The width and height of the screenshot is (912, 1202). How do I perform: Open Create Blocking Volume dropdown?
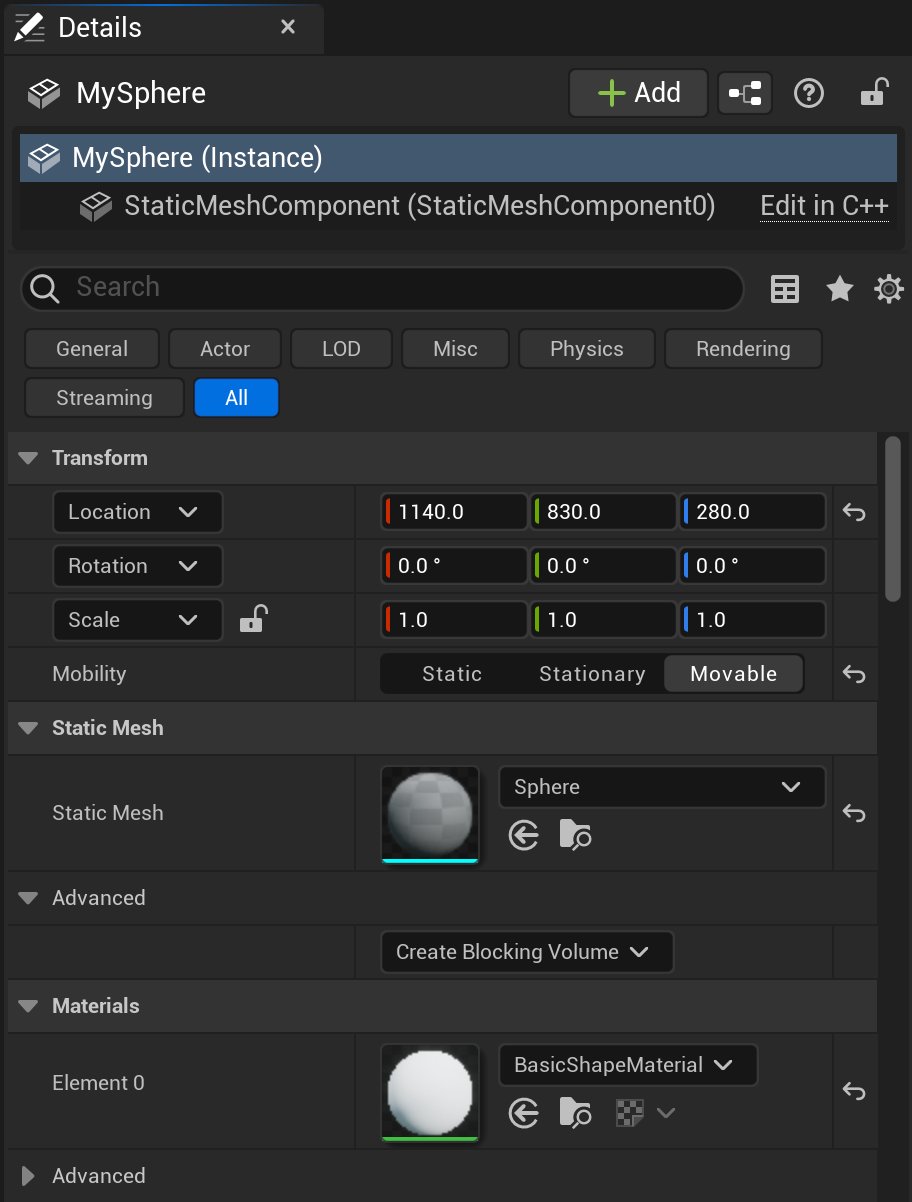526,952
